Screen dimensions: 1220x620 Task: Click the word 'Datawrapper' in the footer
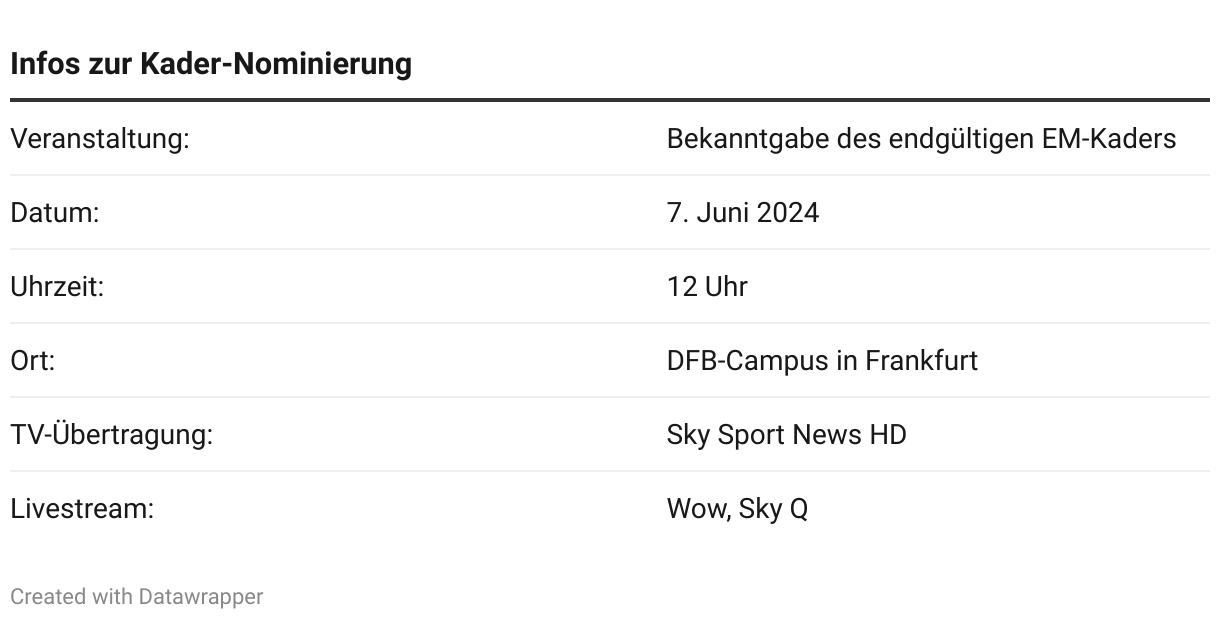[201, 597]
